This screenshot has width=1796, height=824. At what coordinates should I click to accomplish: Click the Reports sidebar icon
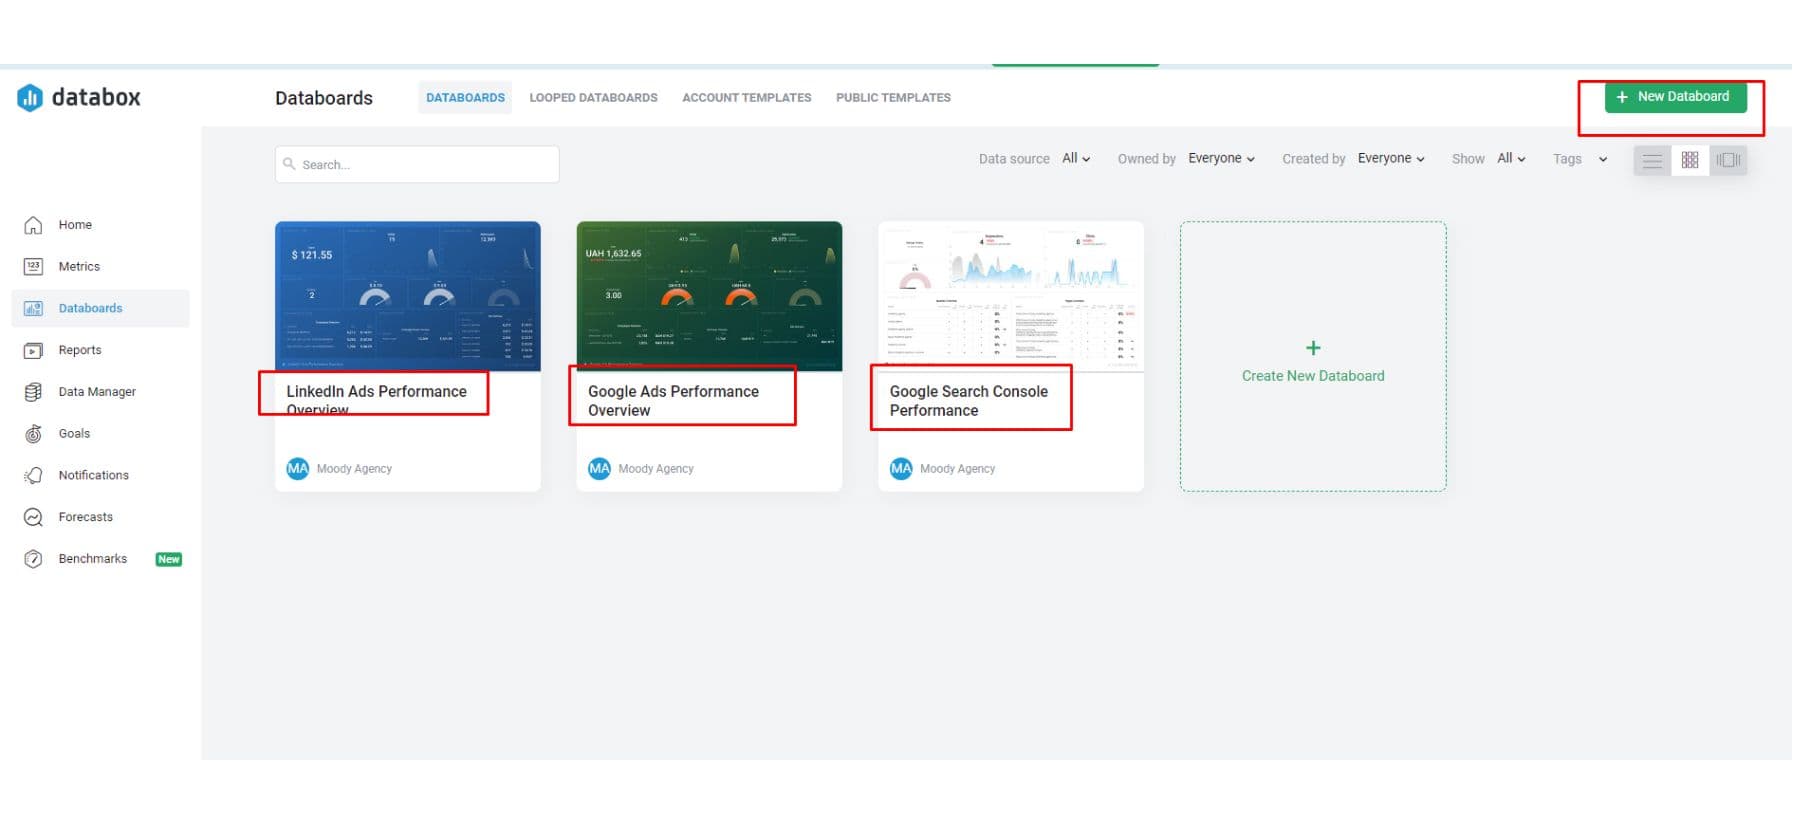33,350
